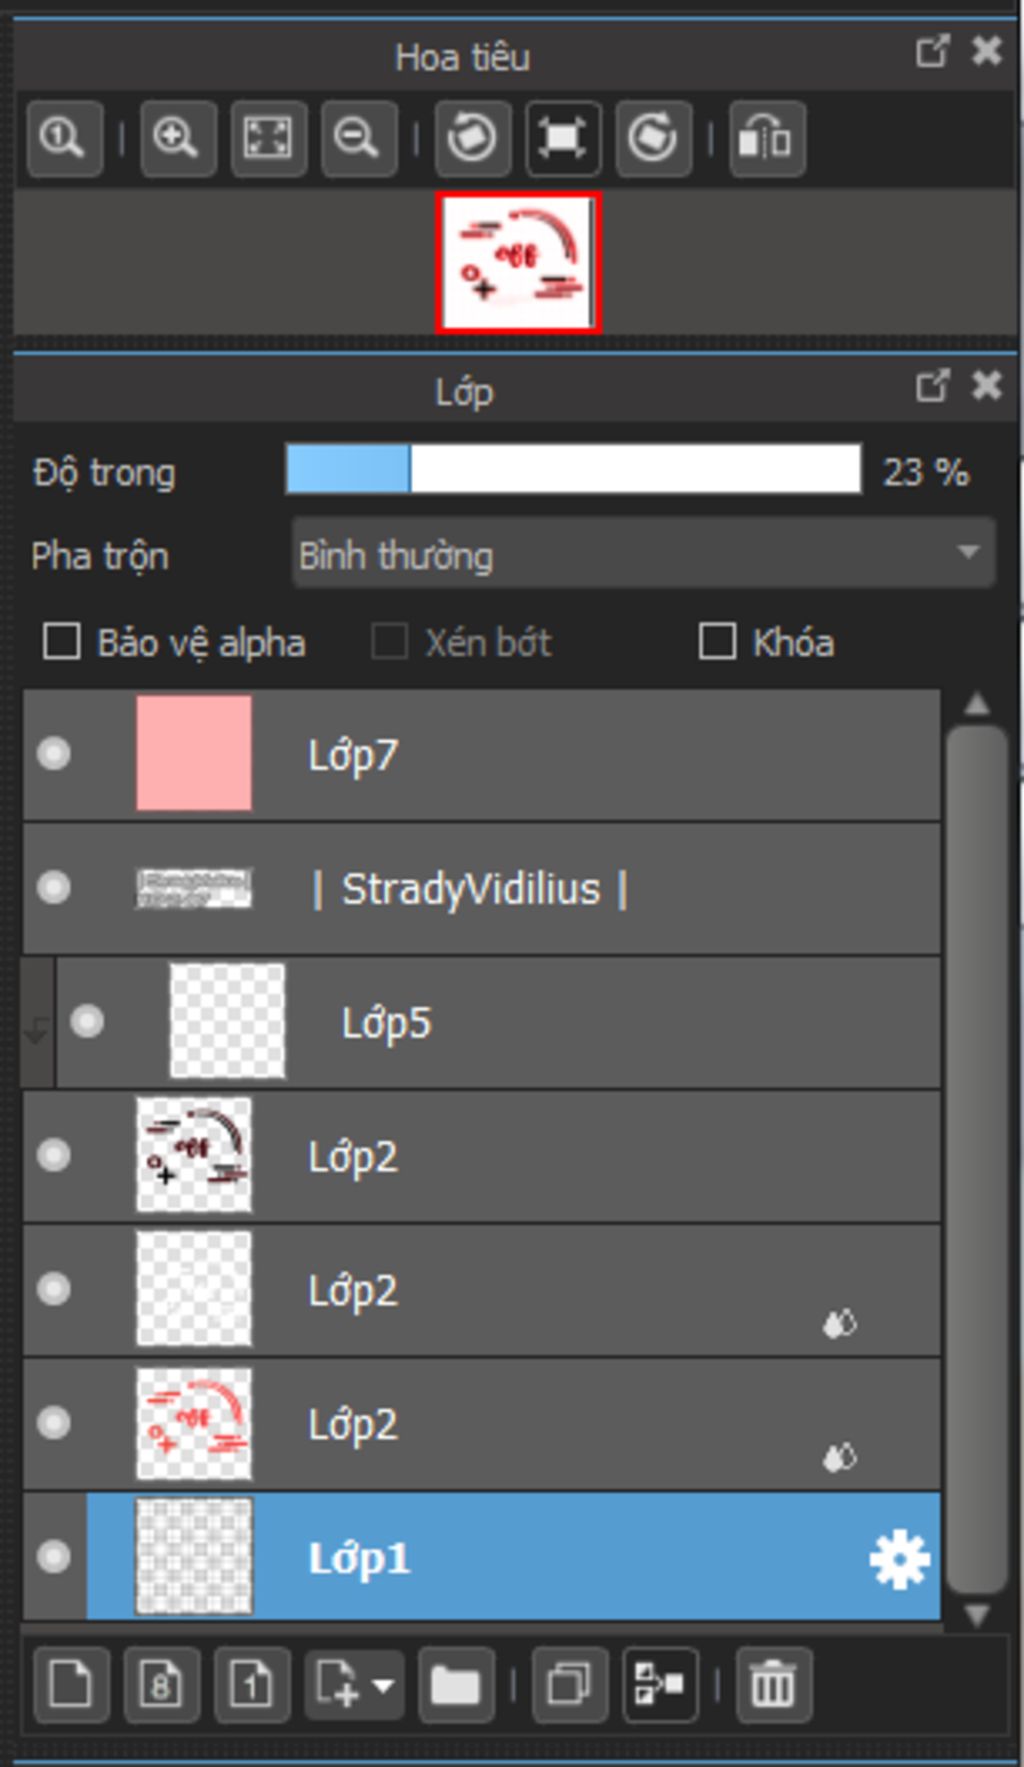Toggle the Khóa lock checkbox
Viewport: 1024px width, 1767px height.
(717, 642)
